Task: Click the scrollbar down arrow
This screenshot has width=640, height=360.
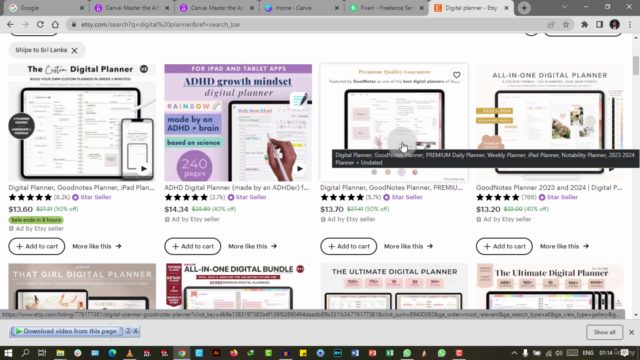Action: [x=636, y=315]
